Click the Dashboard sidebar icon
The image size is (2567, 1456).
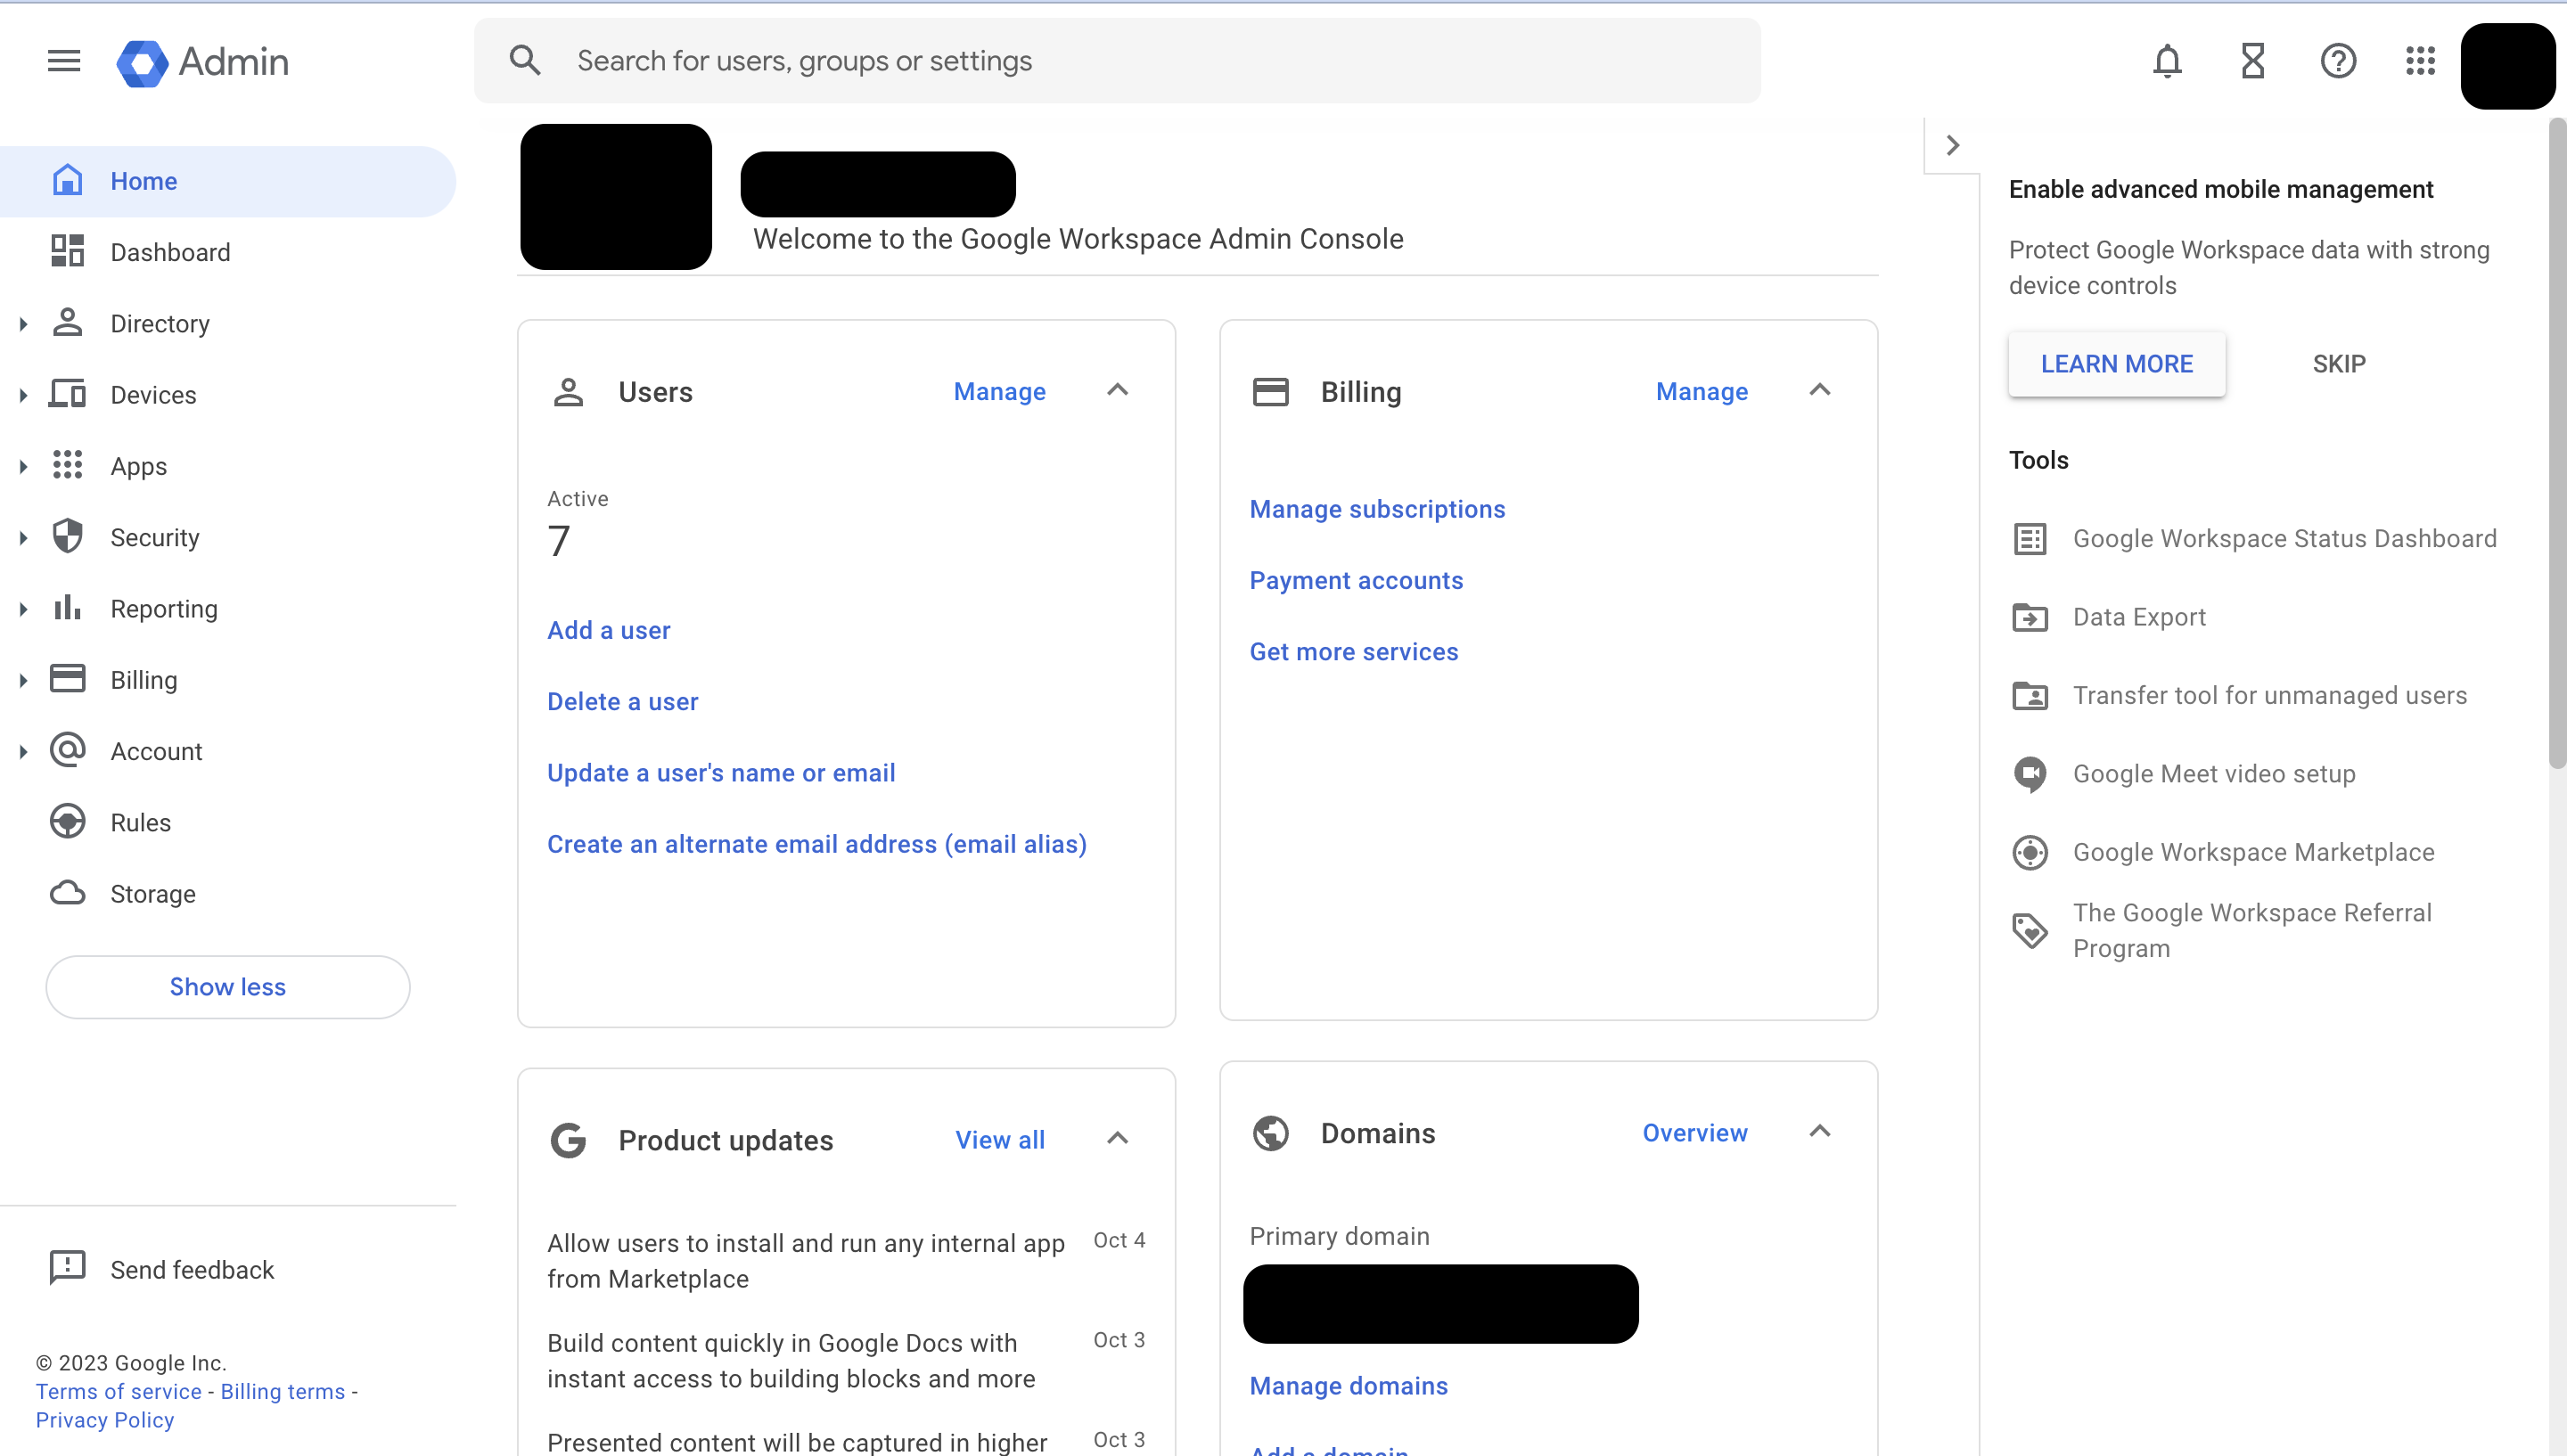[68, 251]
